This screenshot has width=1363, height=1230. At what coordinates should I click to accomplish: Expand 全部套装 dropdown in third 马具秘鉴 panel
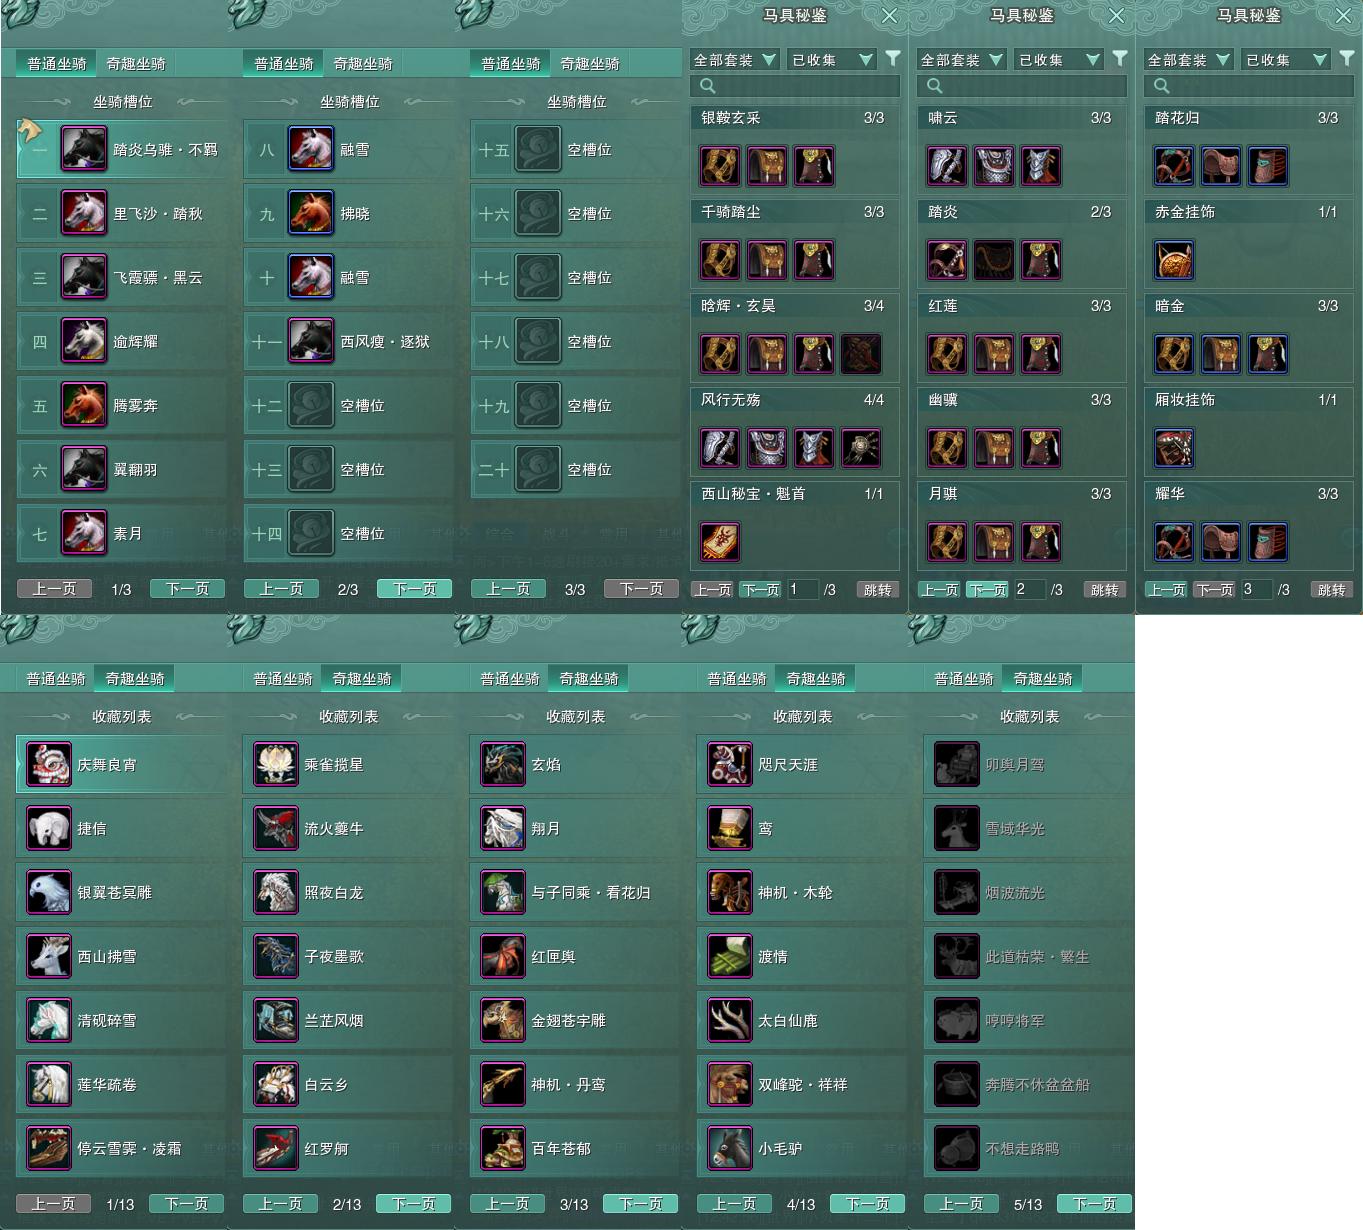[1188, 60]
